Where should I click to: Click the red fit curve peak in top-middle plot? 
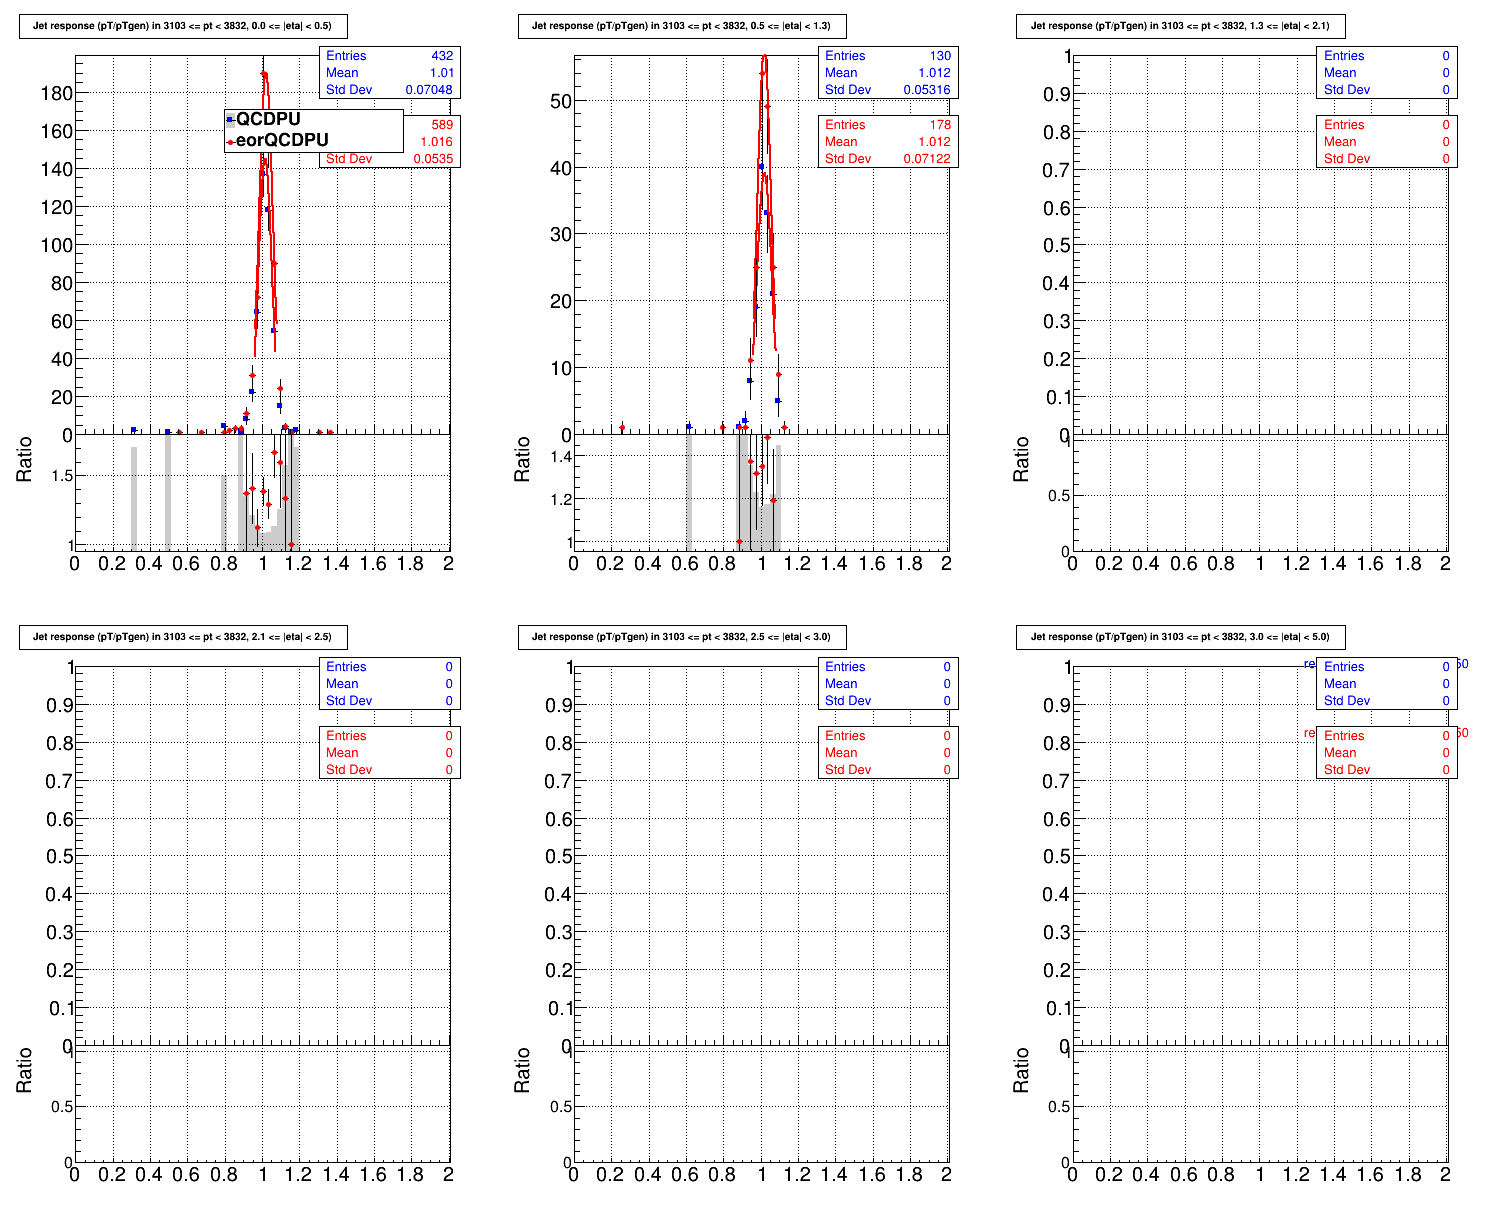(764, 57)
